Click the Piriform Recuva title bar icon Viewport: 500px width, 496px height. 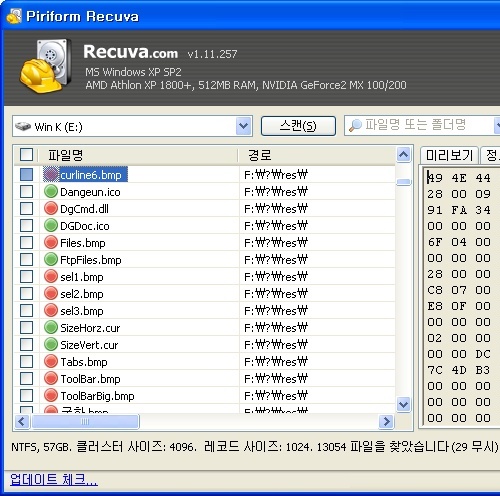tap(14, 16)
